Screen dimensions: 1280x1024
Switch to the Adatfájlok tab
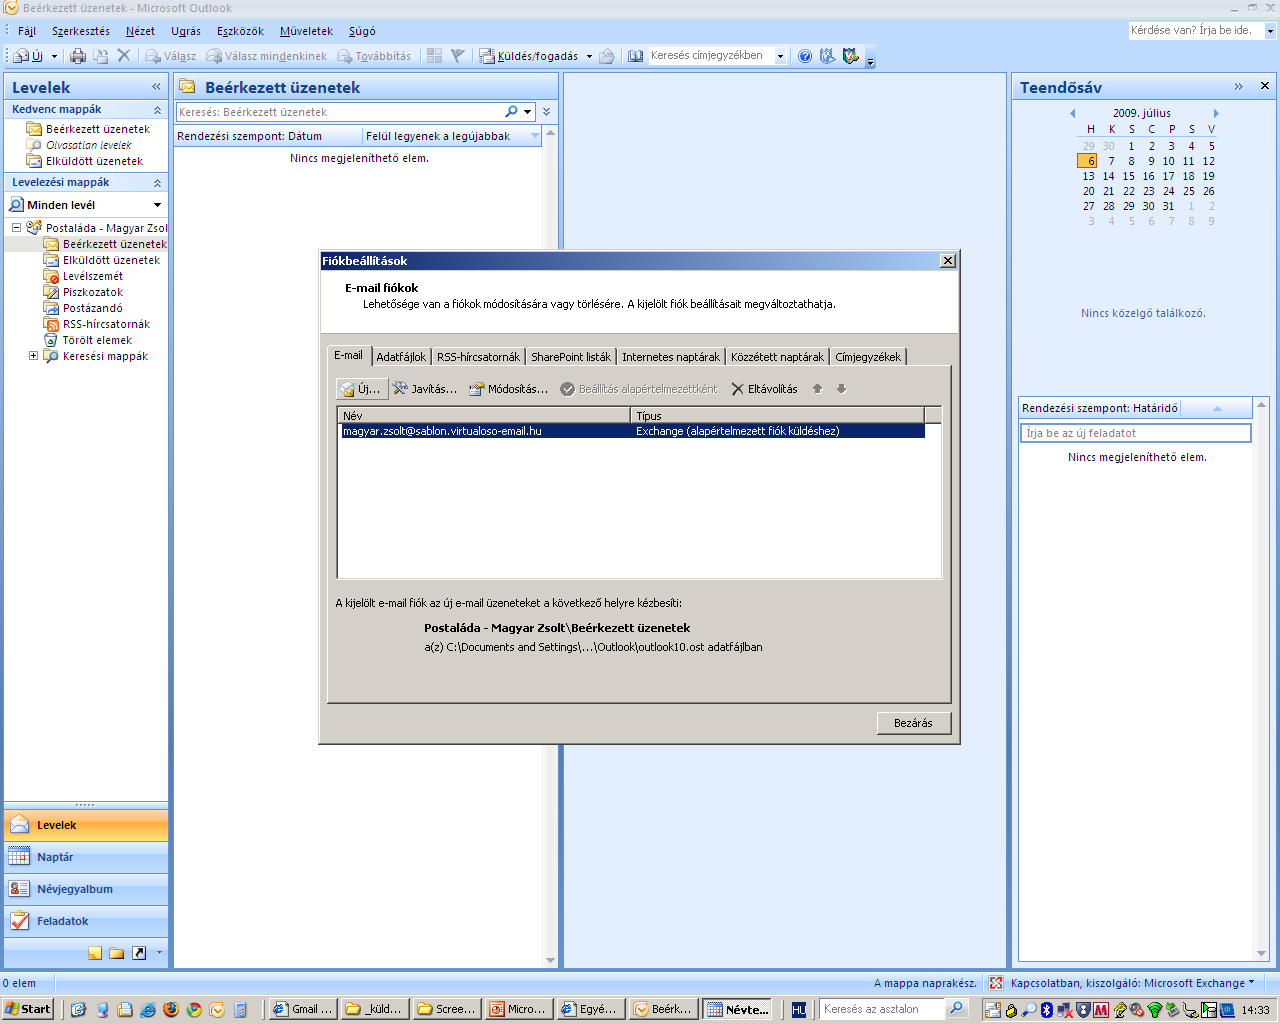[401, 357]
